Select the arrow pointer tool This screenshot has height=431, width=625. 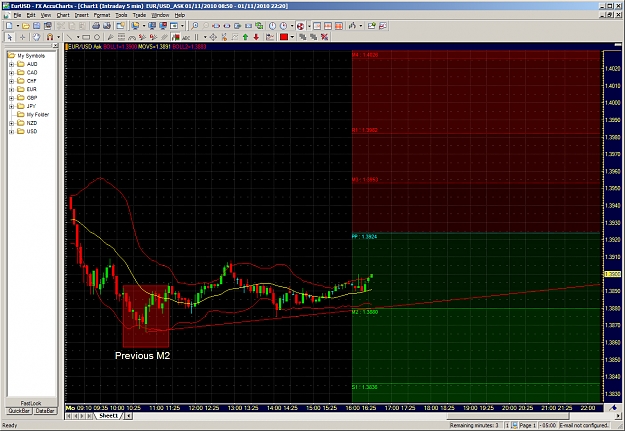pyautogui.click(x=10, y=37)
